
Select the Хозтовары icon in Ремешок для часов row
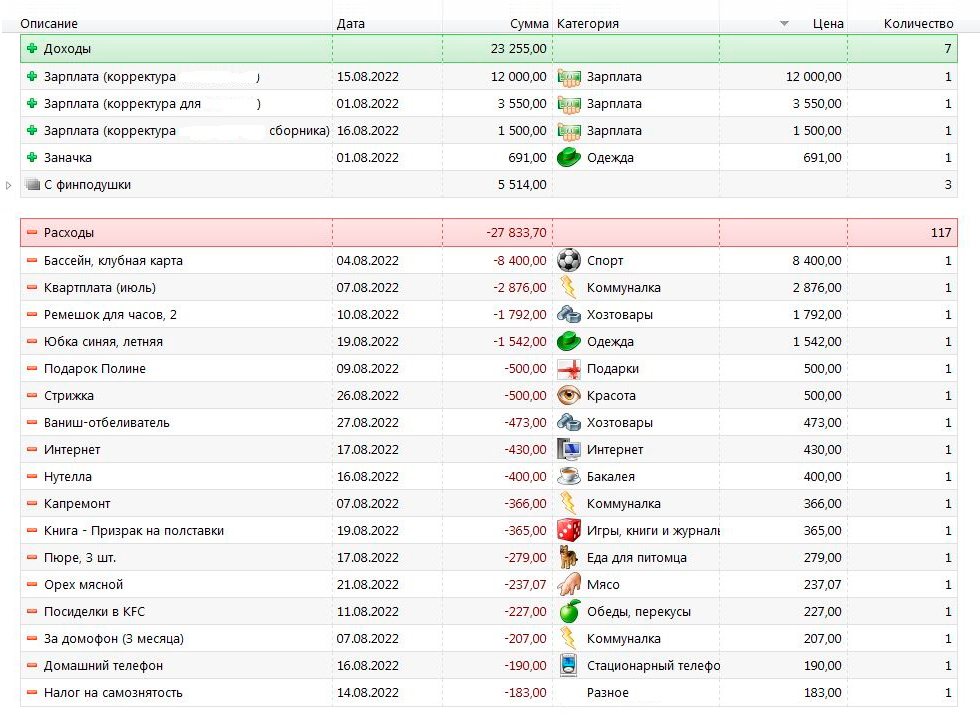coord(569,314)
